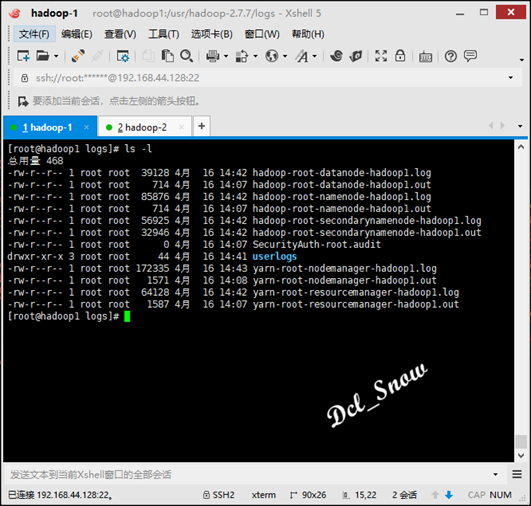Open the tab list dropdown arrow
Viewport: 531px width, 506px height.
coord(520,126)
